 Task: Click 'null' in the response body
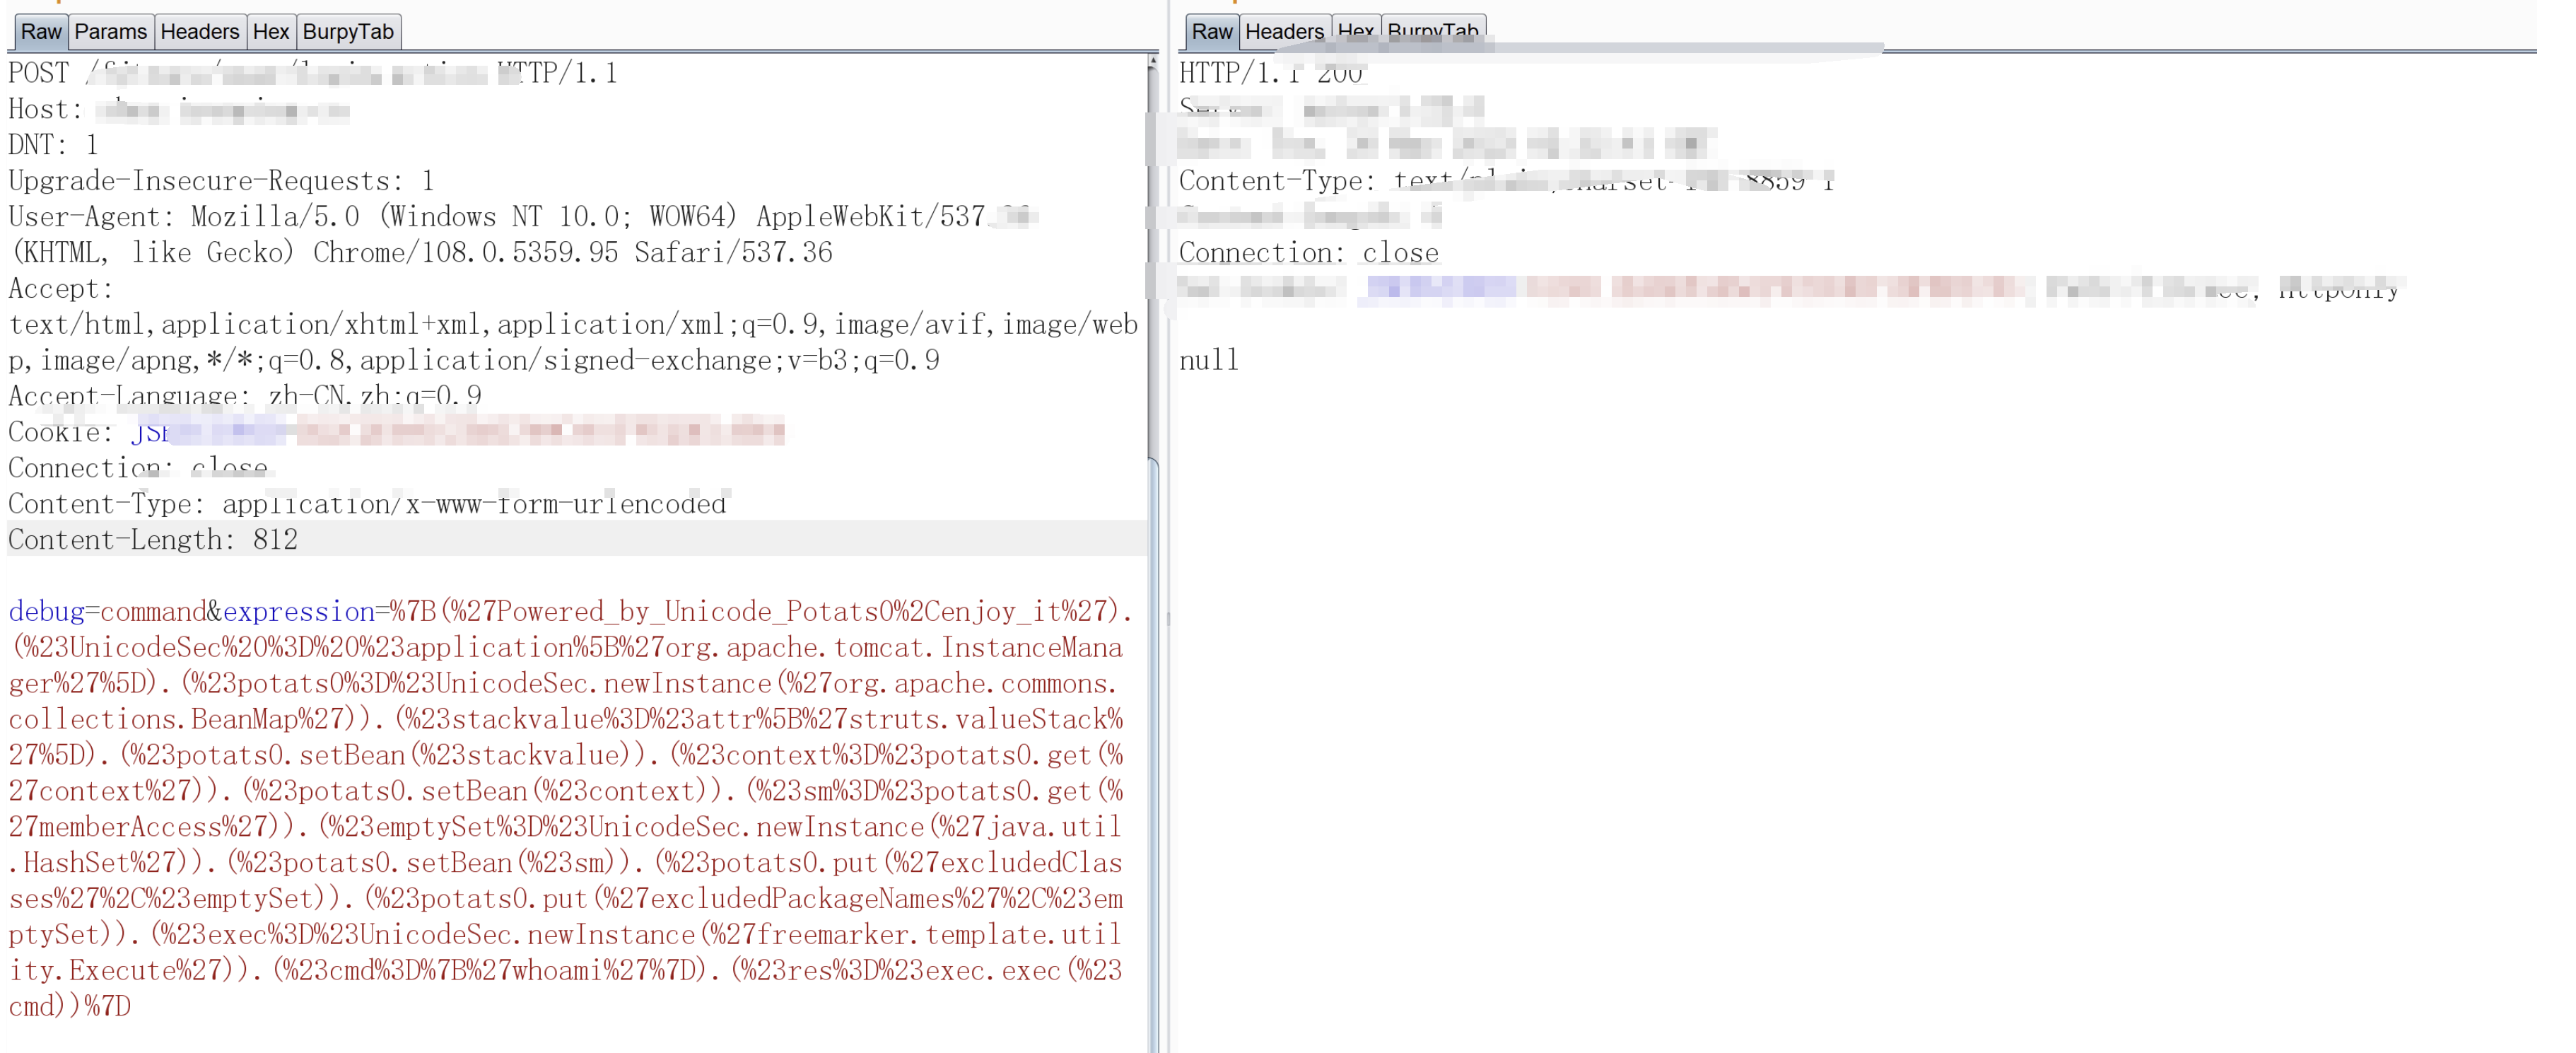tap(1208, 360)
